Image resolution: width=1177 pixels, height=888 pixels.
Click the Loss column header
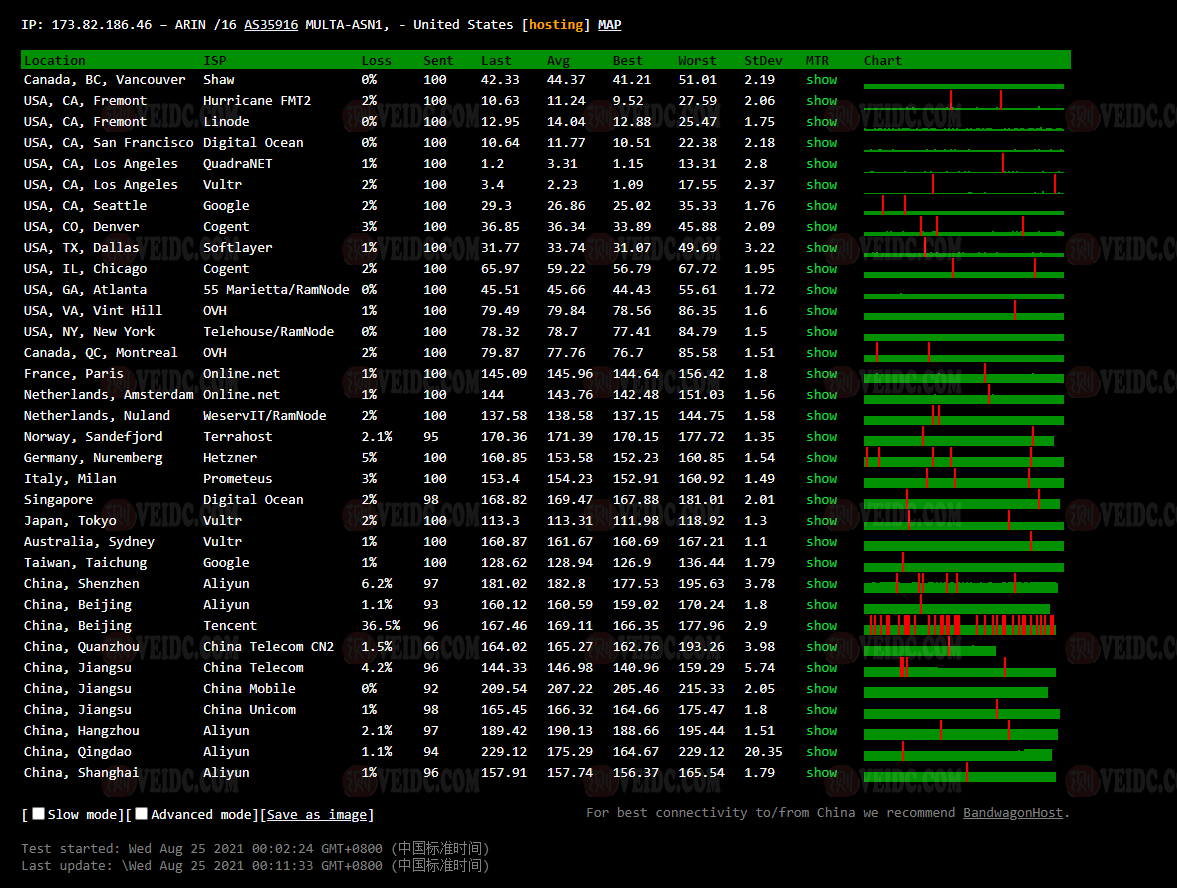[376, 61]
